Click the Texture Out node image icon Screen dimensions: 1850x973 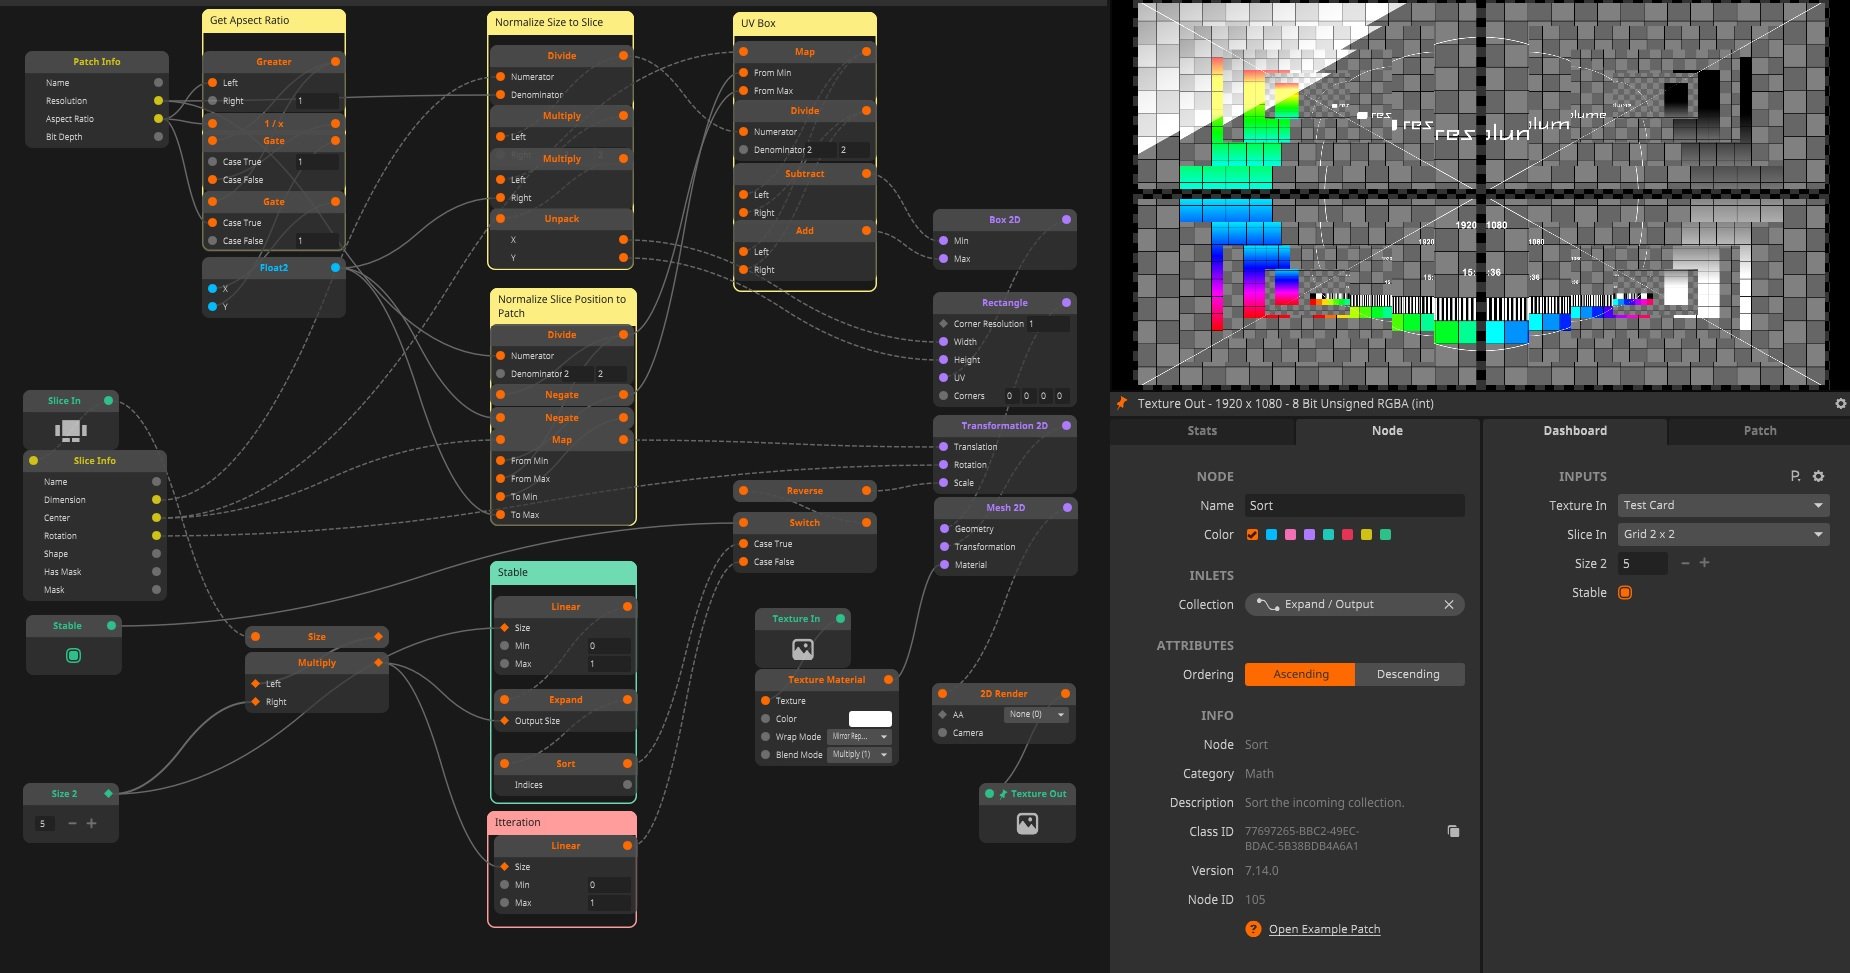[1027, 823]
